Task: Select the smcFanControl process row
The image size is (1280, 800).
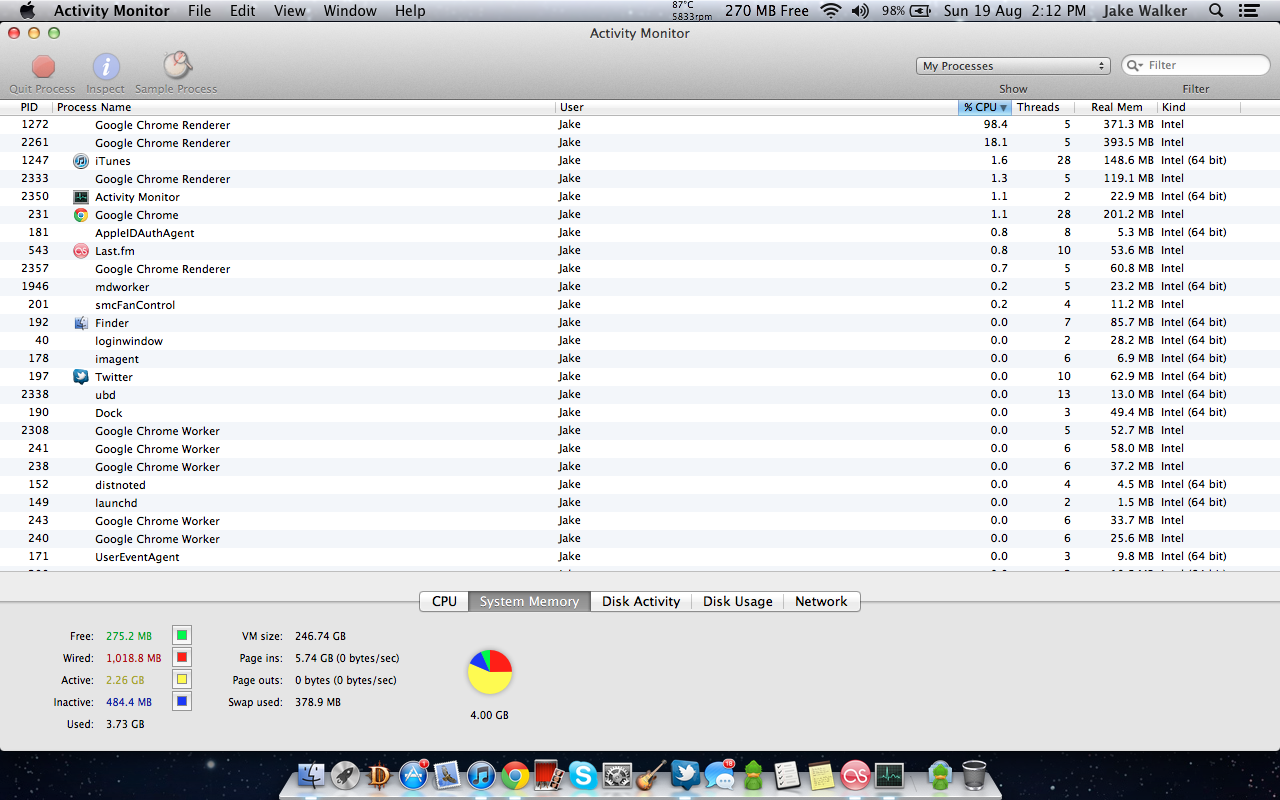Action: coord(640,305)
